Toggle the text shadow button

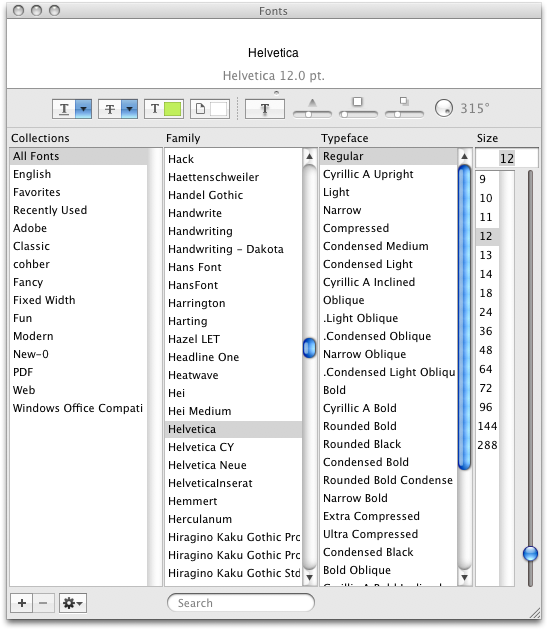point(265,109)
